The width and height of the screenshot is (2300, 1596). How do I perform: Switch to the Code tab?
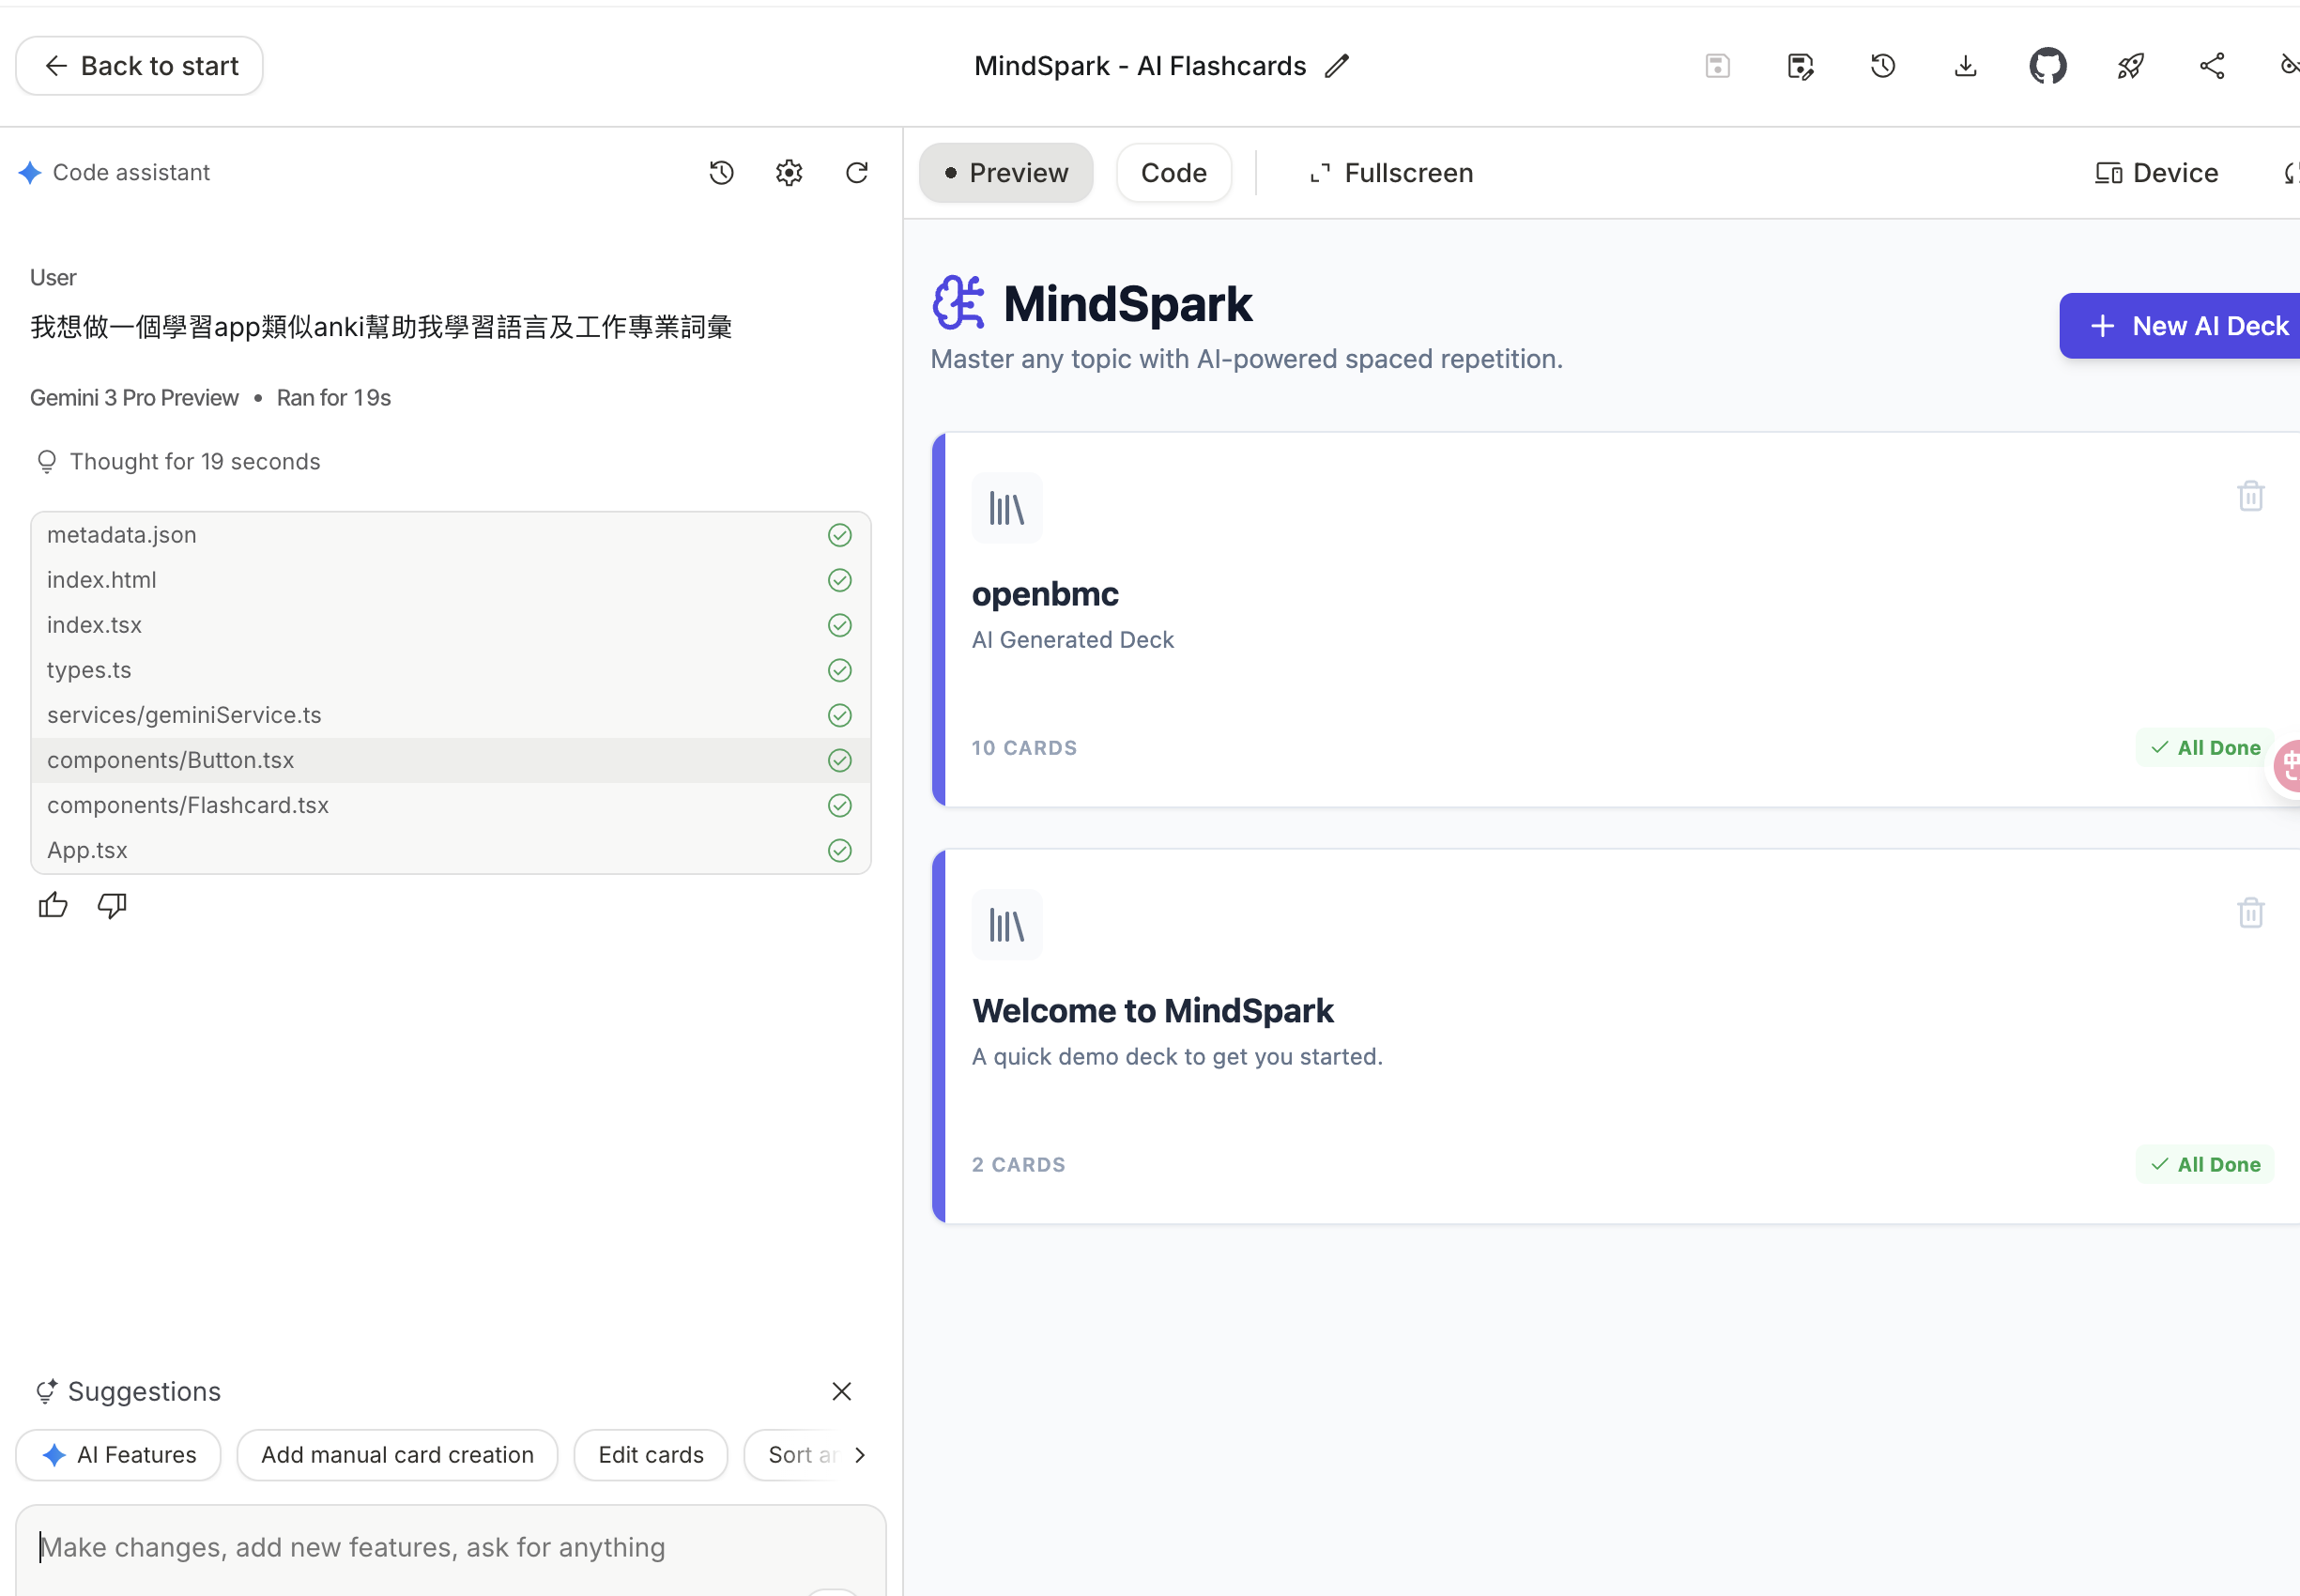point(1173,172)
